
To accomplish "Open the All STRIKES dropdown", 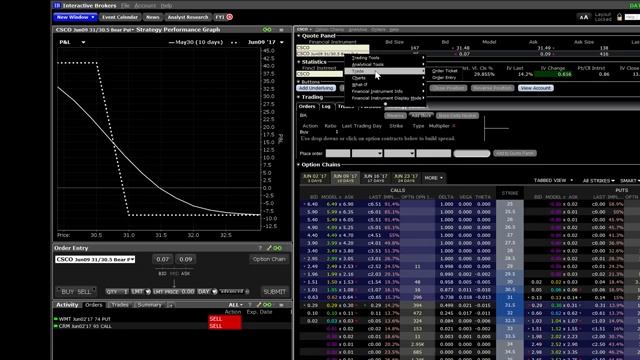I will [x=599, y=180].
